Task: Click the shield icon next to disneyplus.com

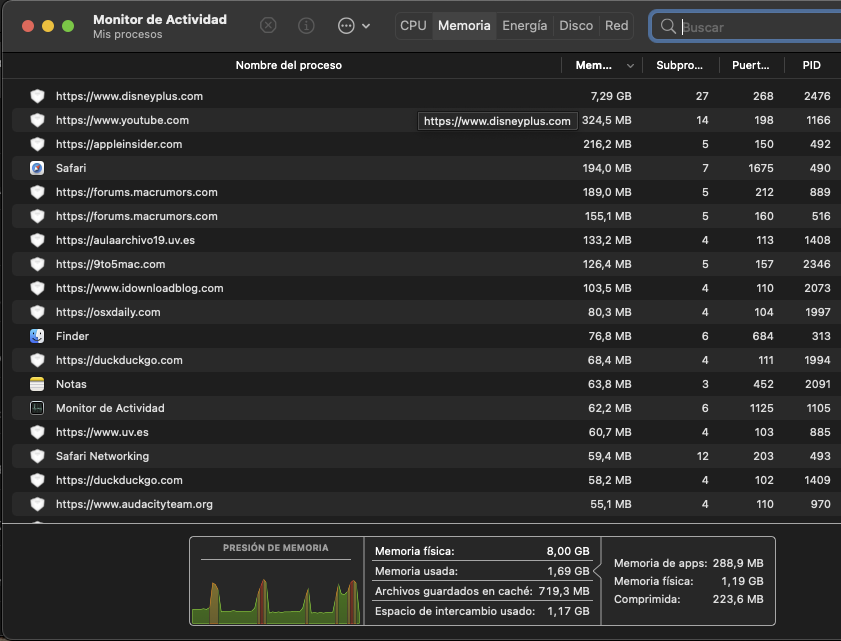Action: pos(37,96)
